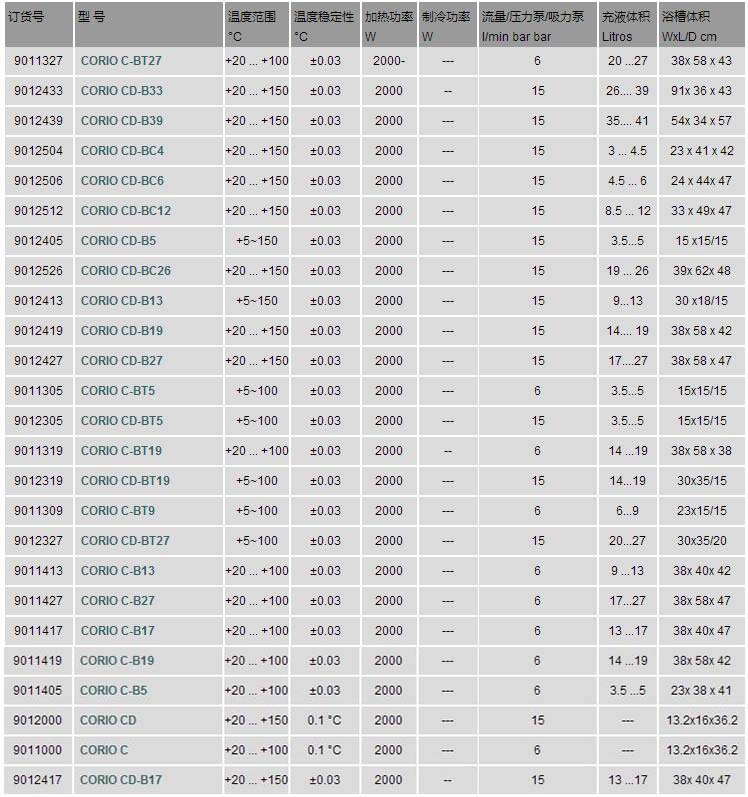The image size is (748, 797).
Task: Select the CORIO CD-B27 model link
Action: tap(121, 361)
